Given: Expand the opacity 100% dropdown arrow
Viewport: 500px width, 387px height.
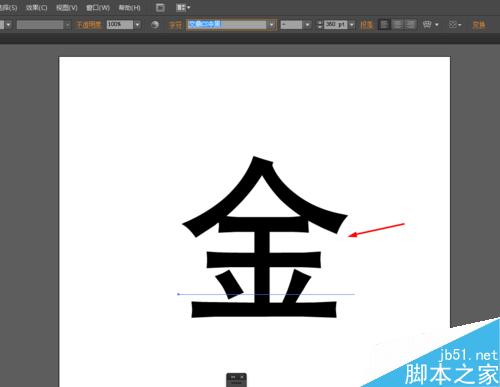Looking at the screenshot, I should (x=137, y=25).
